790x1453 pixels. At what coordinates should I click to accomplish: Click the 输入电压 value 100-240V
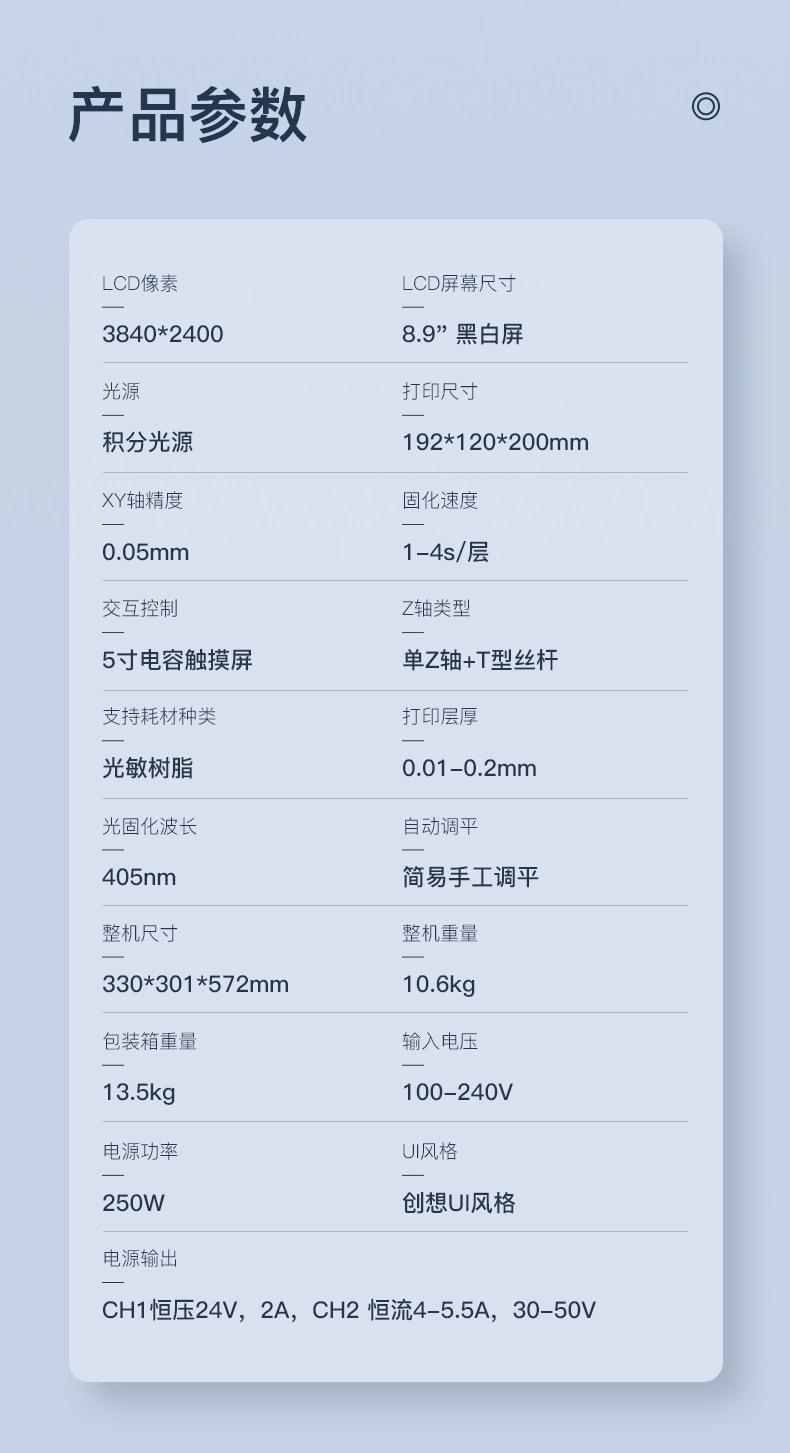click(457, 1092)
